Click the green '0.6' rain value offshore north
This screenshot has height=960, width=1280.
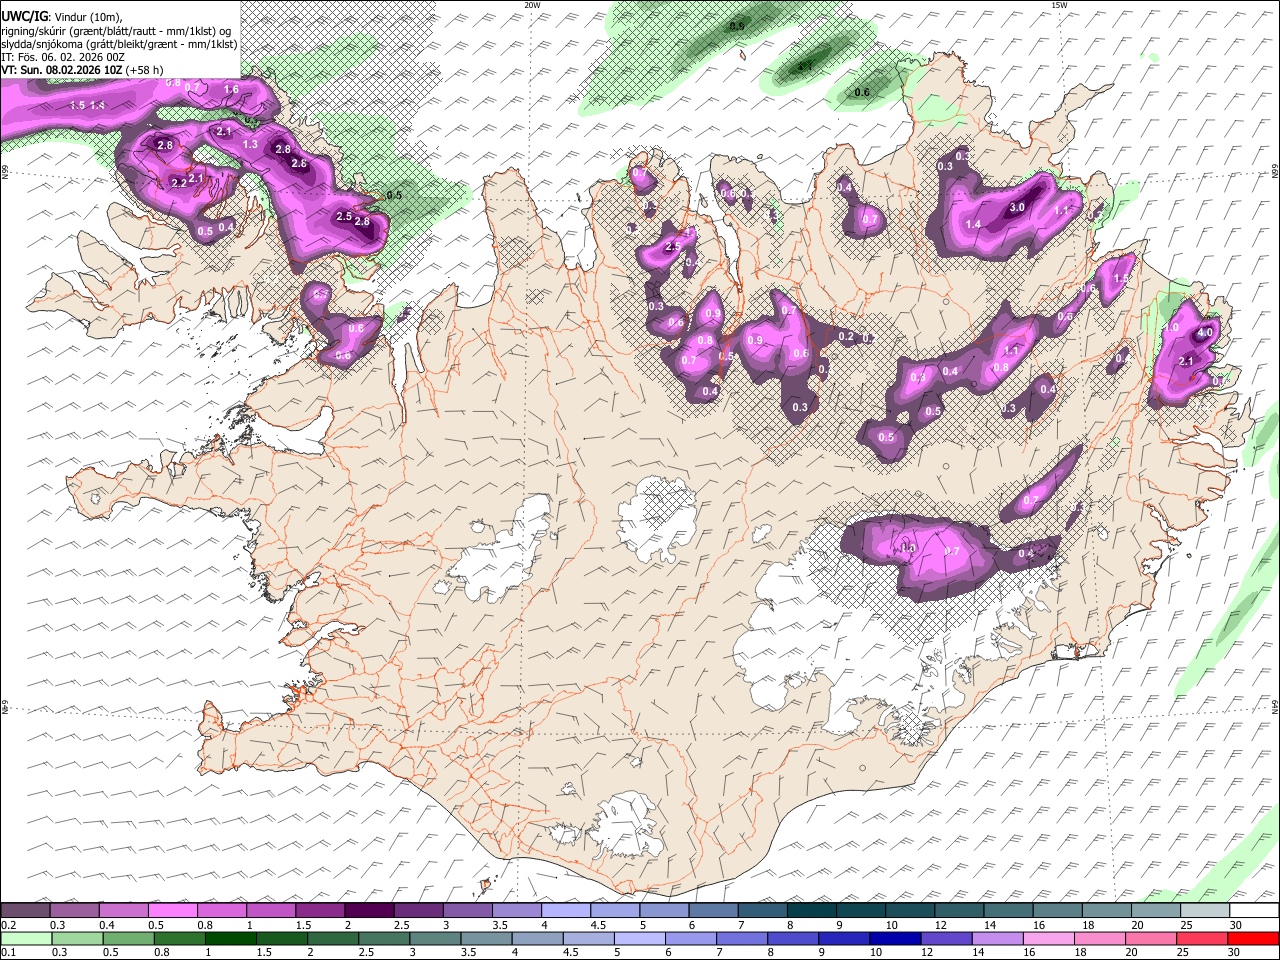[x=861, y=93]
